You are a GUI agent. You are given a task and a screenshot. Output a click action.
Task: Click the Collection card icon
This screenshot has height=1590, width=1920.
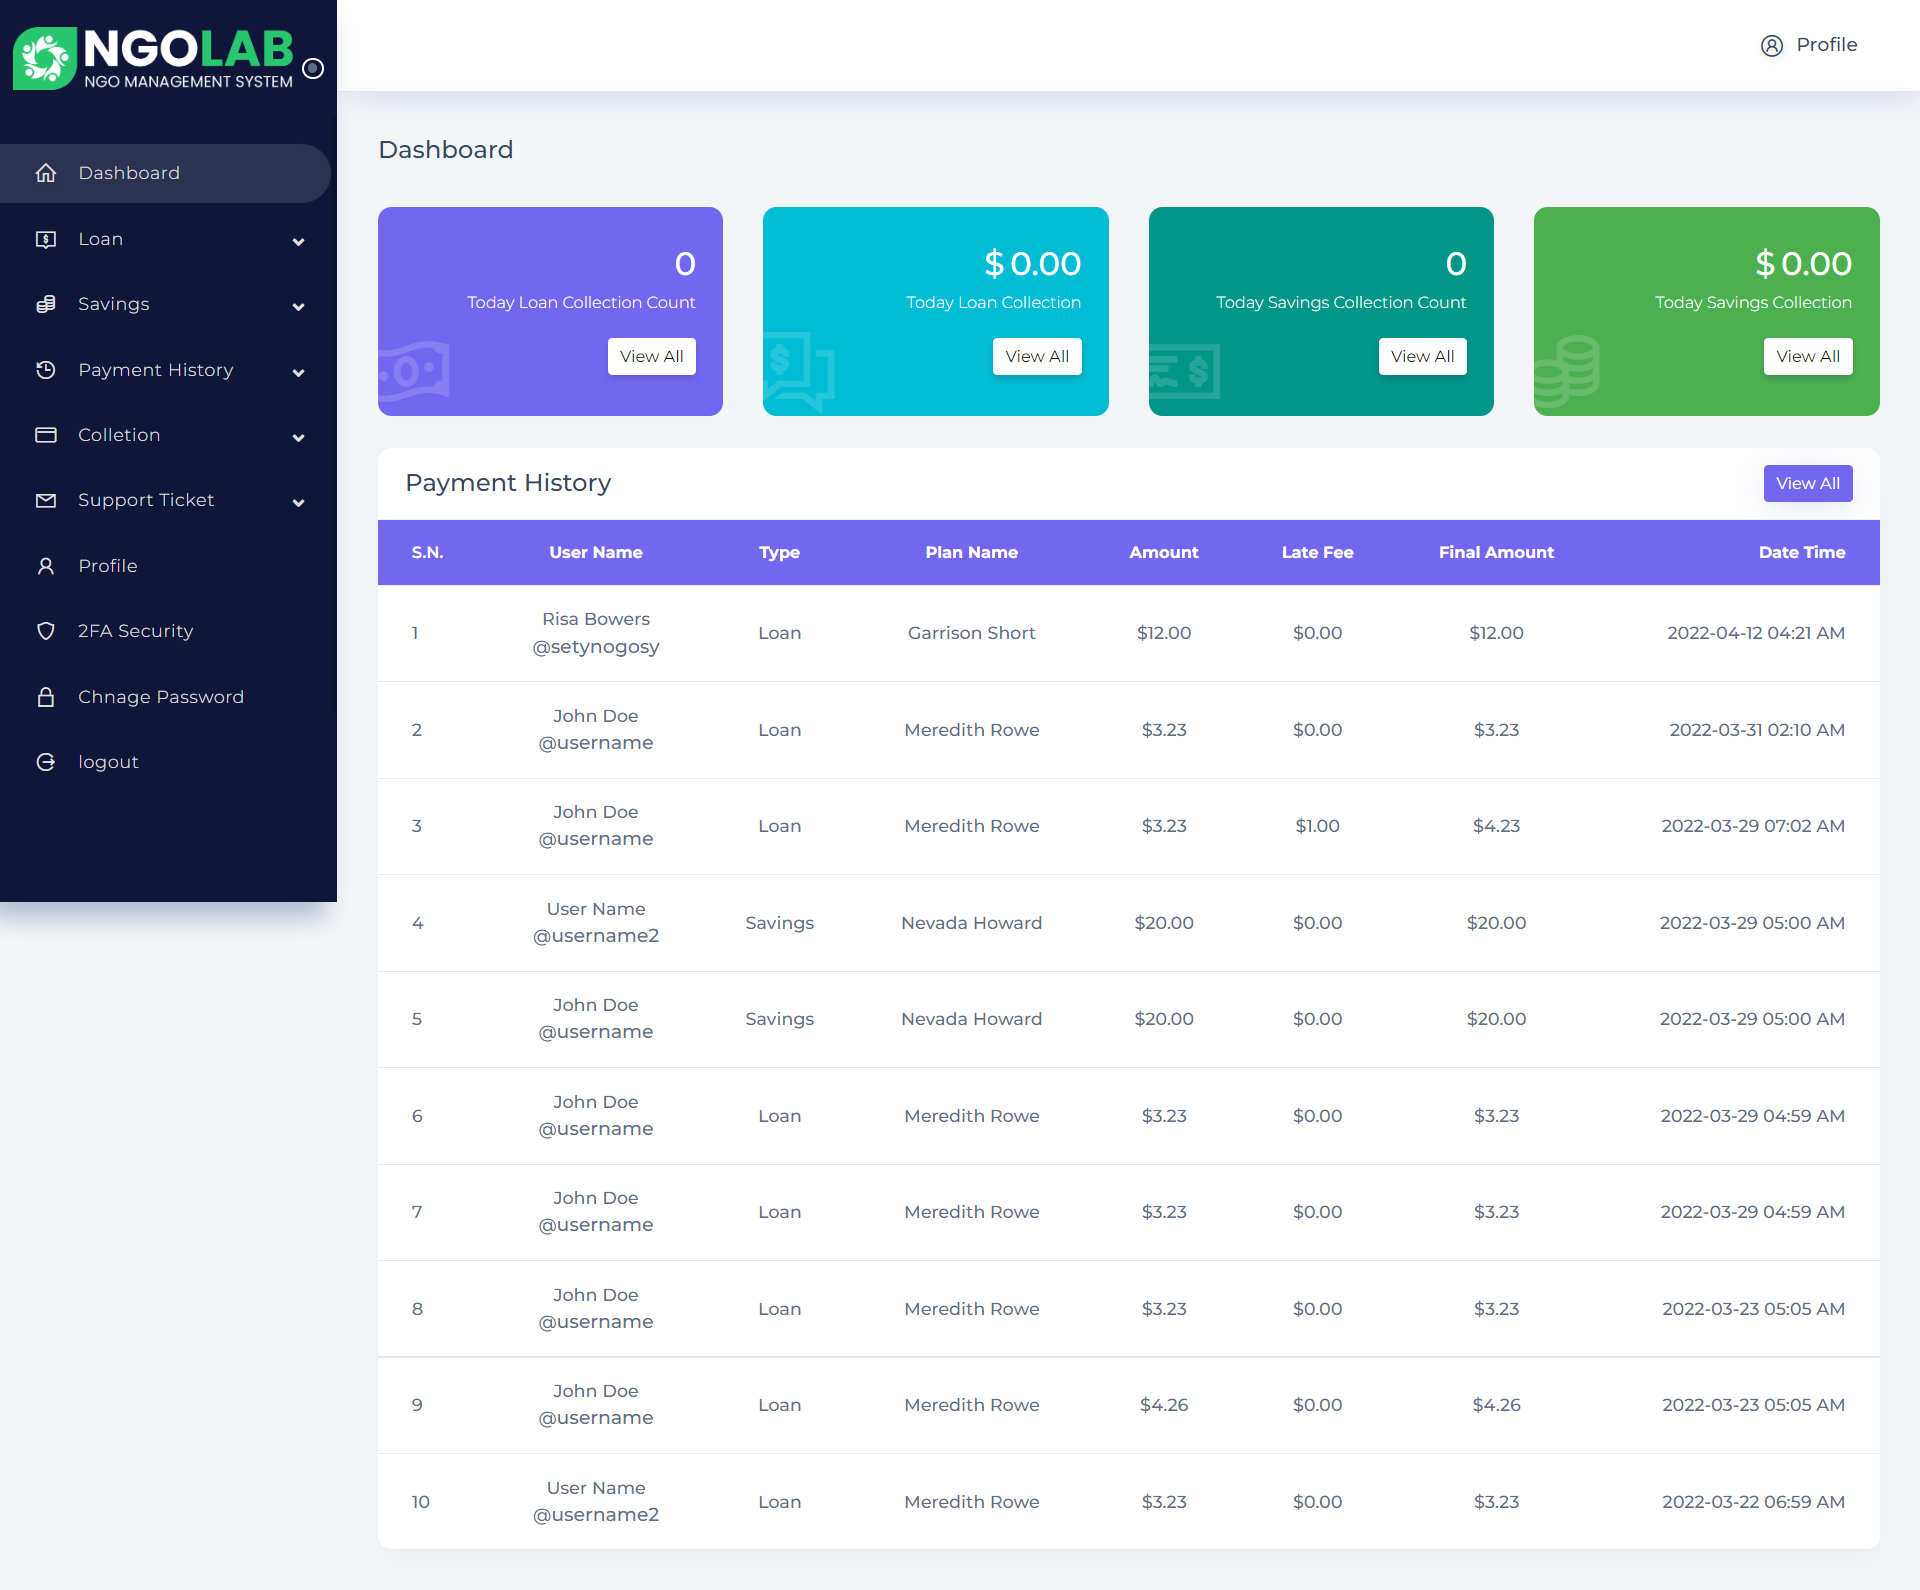click(46, 435)
